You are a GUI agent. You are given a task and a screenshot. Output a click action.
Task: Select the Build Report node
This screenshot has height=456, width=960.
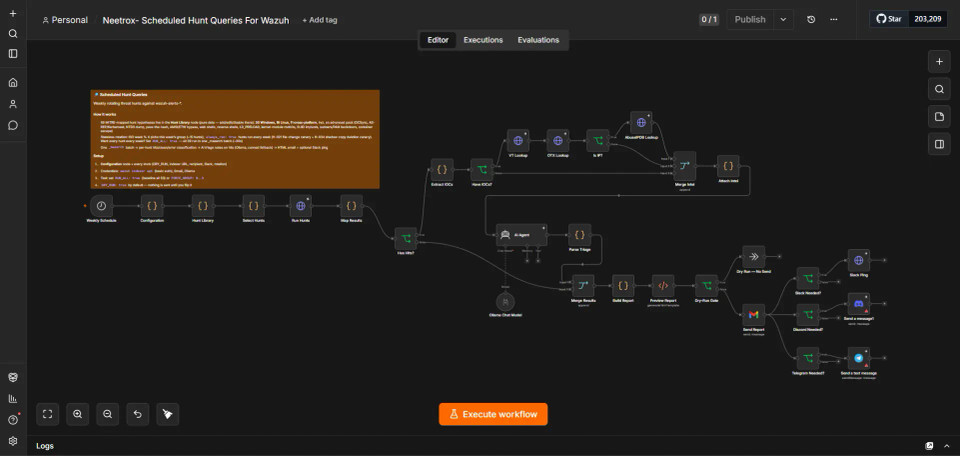coord(623,285)
